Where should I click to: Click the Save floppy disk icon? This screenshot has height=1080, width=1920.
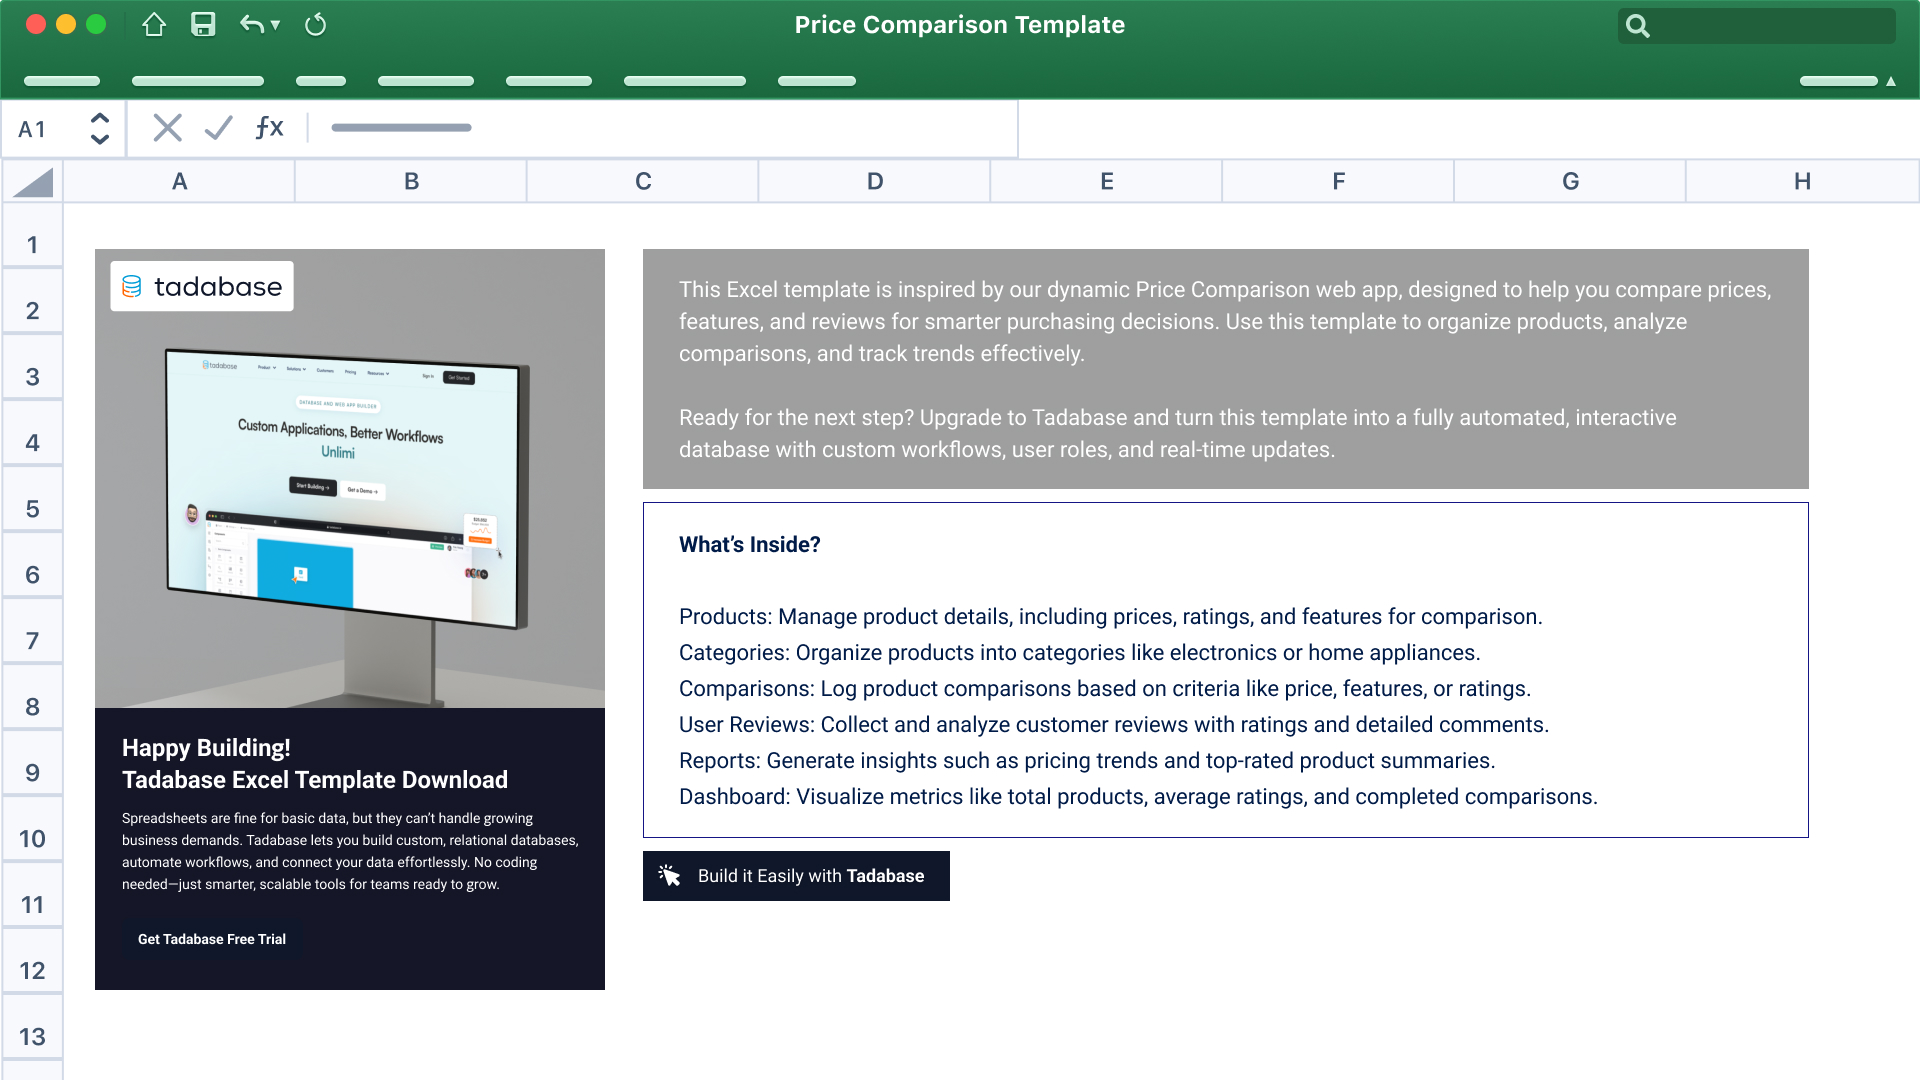tap(203, 25)
